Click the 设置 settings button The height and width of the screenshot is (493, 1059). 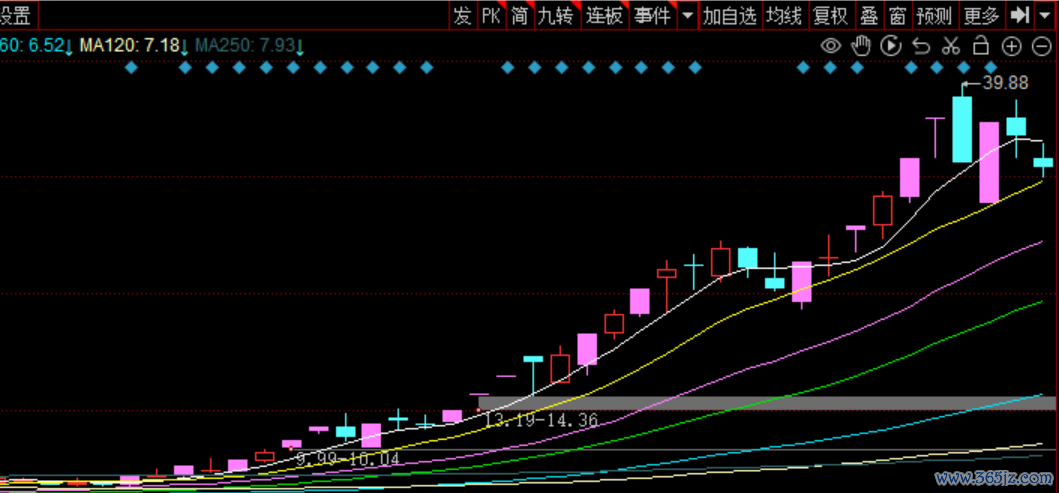click(16, 14)
